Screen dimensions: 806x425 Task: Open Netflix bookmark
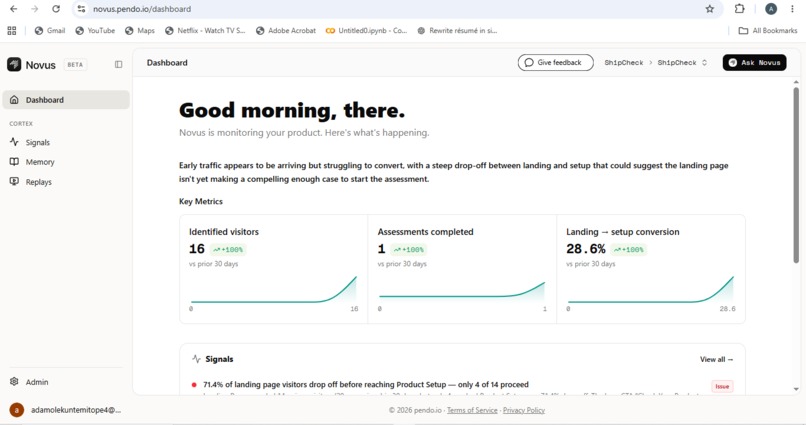click(x=205, y=31)
